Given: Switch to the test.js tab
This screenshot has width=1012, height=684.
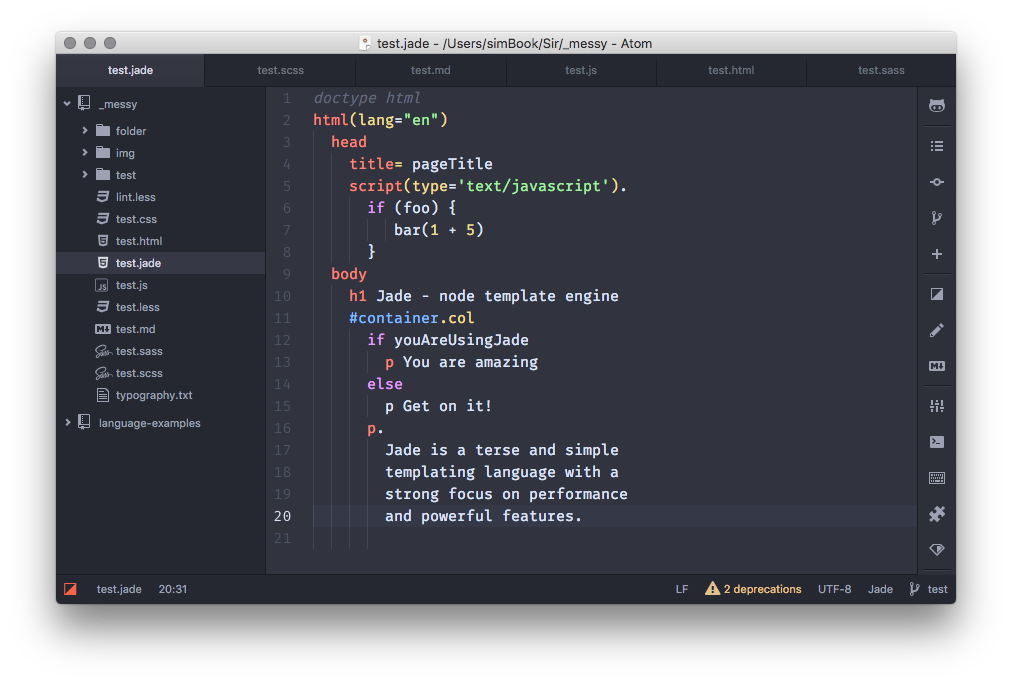Looking at the screenshot, I should click(x=581, y=70).
